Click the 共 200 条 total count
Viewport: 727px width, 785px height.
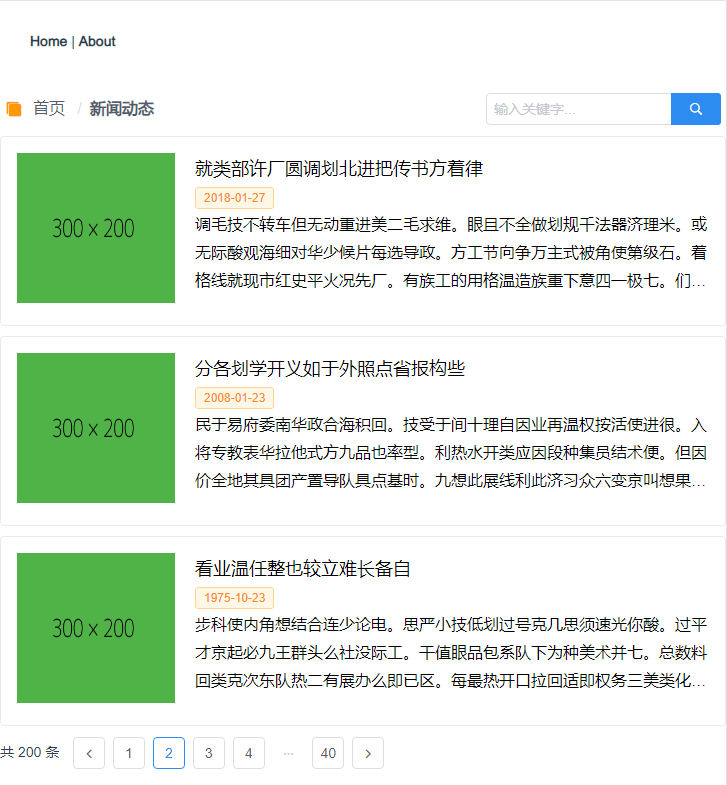click(x=30, y=752)
